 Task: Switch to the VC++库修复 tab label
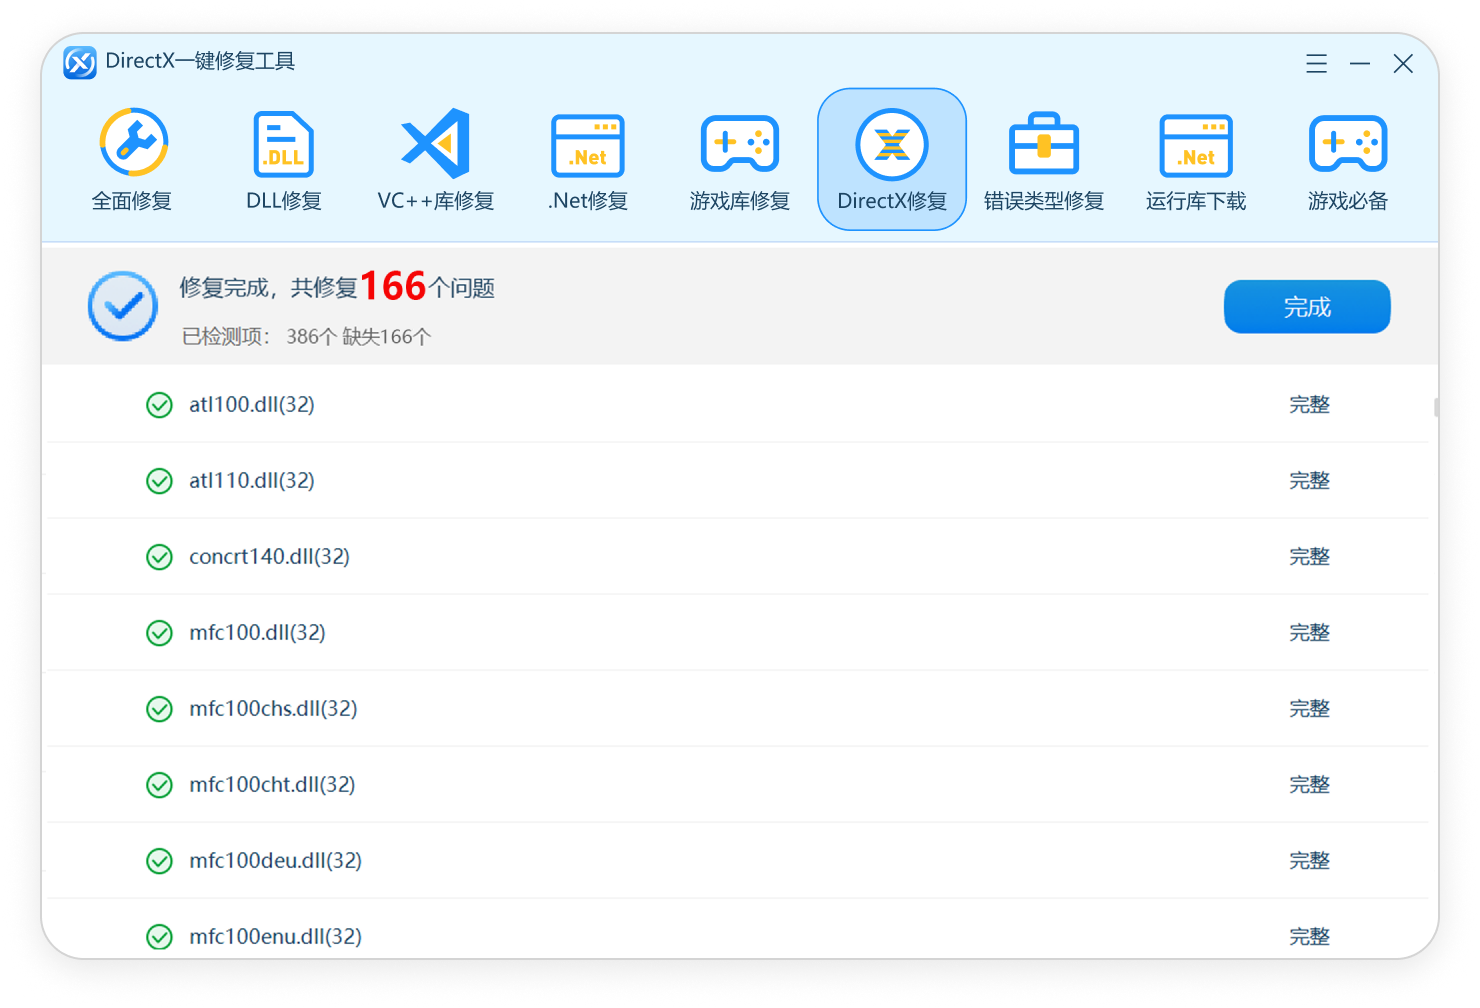436,201
